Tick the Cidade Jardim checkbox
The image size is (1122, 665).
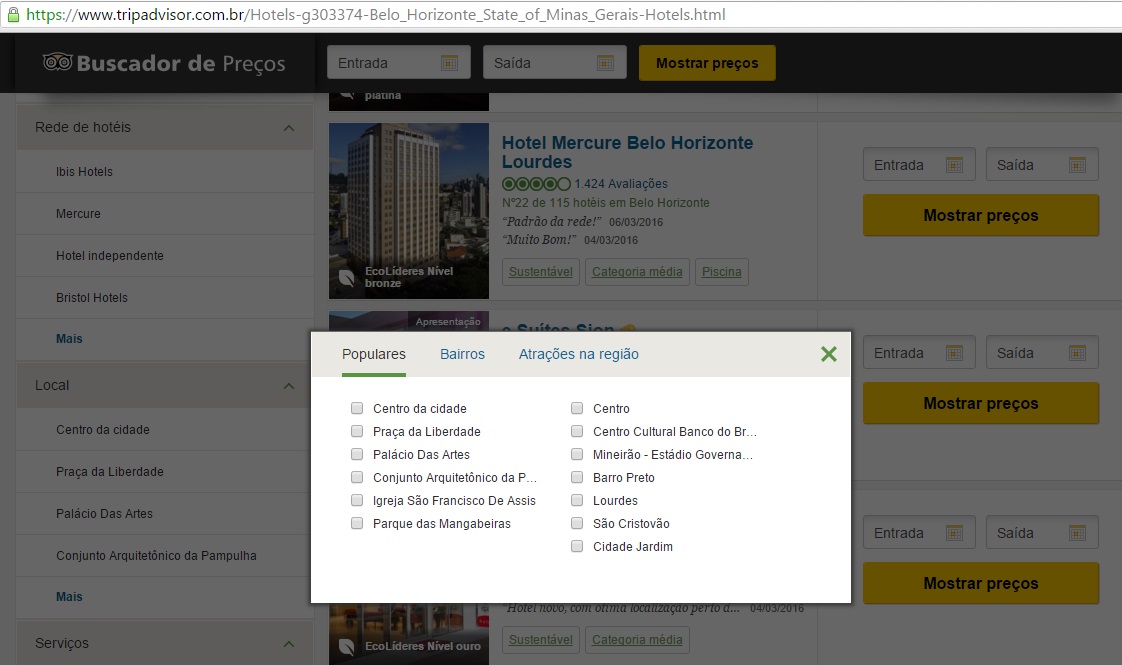tap(577, 546)
